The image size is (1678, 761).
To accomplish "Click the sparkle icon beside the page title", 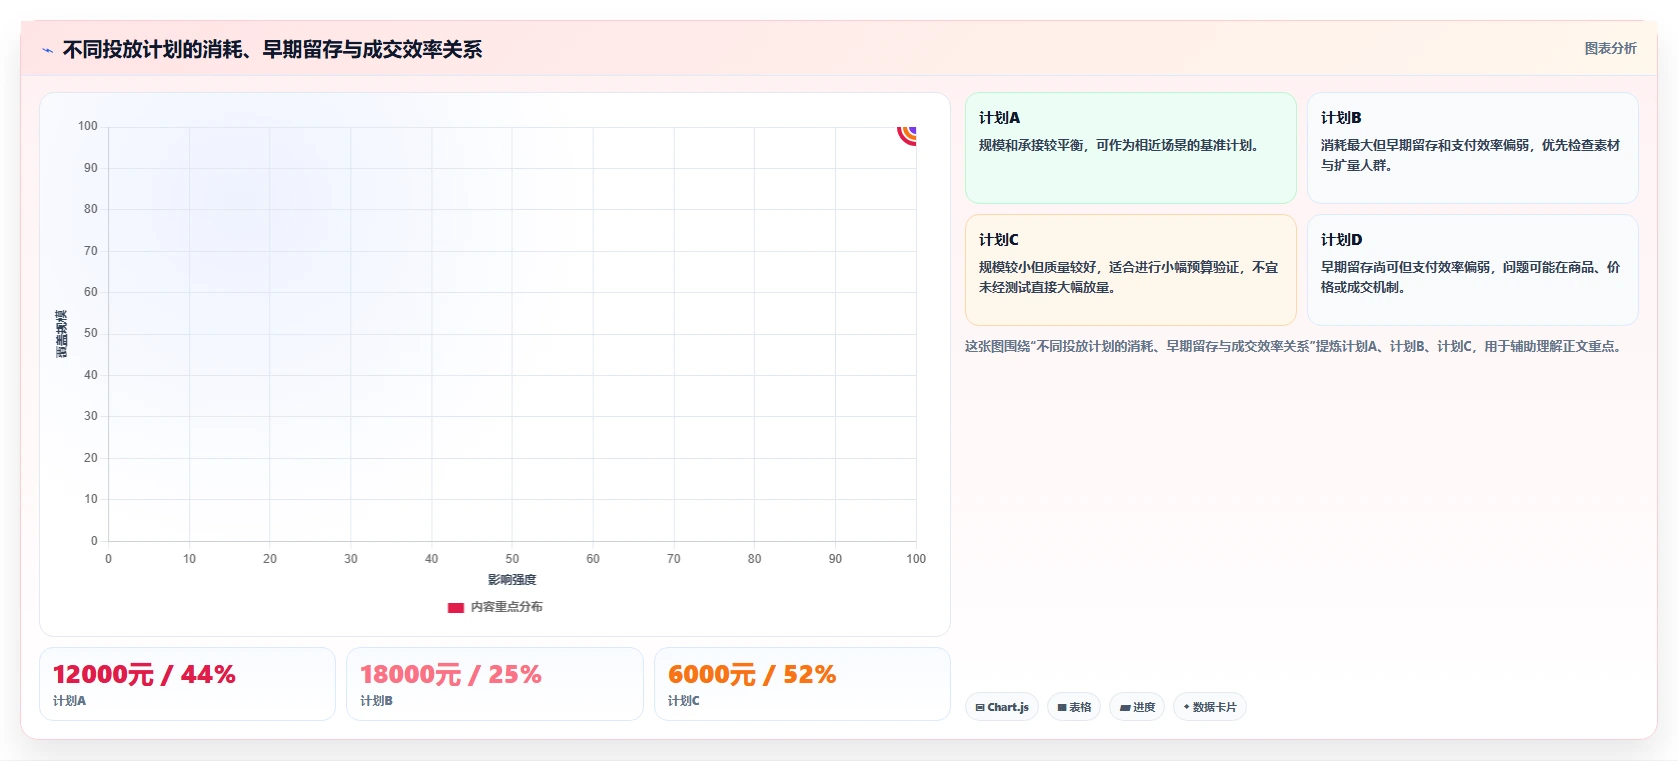I will [x=47, y=50].
